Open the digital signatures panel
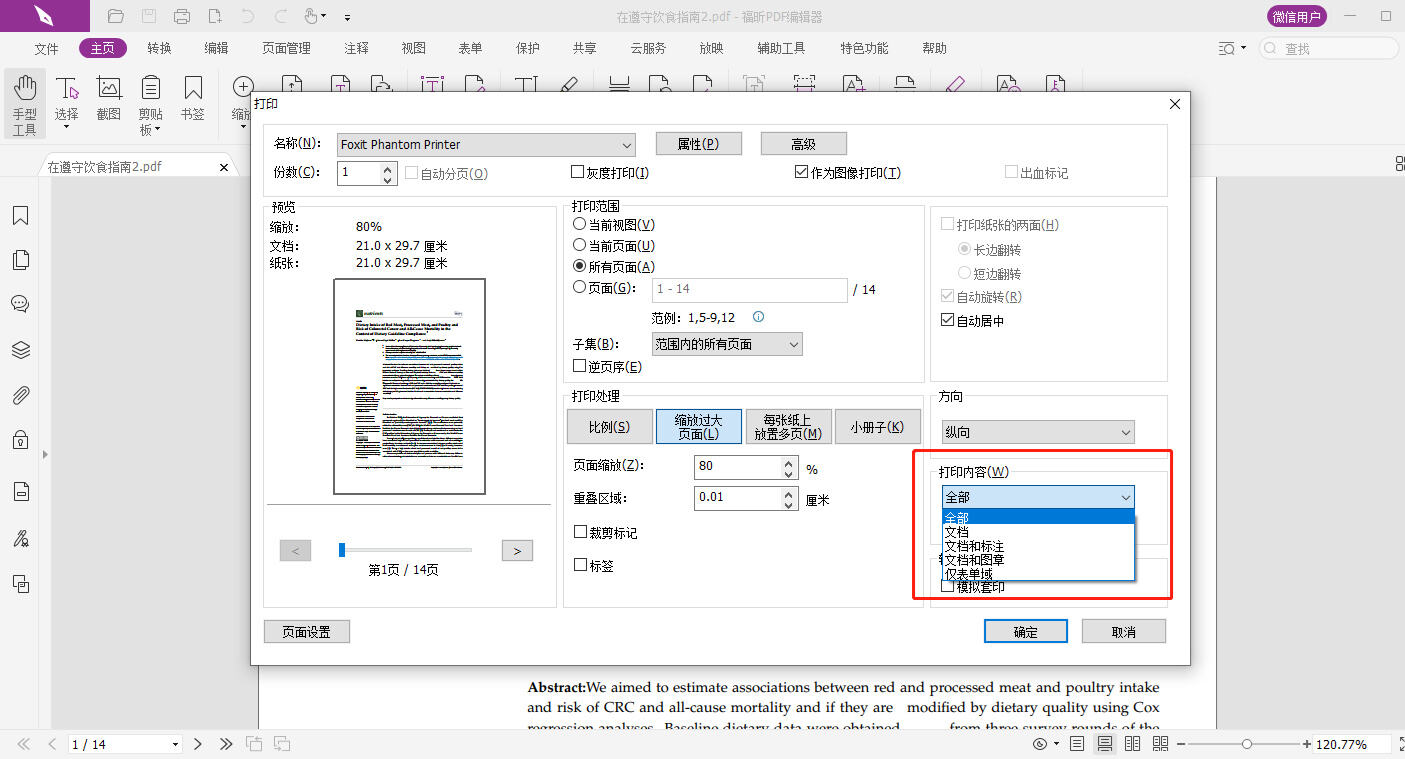This screenshot has width=1405, height=759. click(x=21, y=538)
